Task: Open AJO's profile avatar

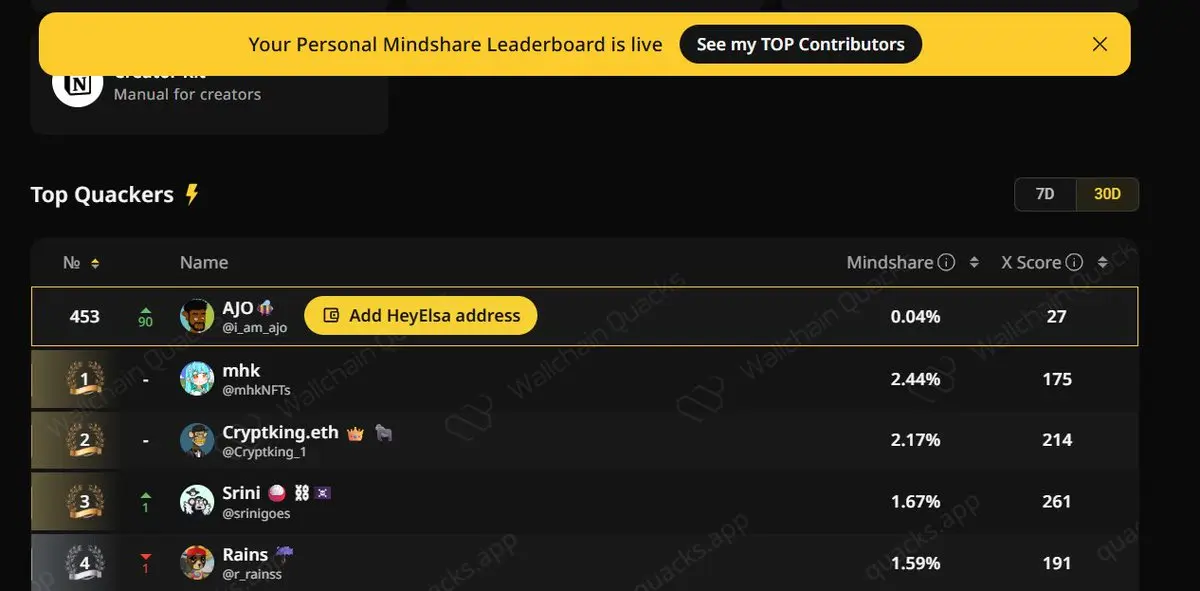Action: pyautogui.click(x=197, y=316)
